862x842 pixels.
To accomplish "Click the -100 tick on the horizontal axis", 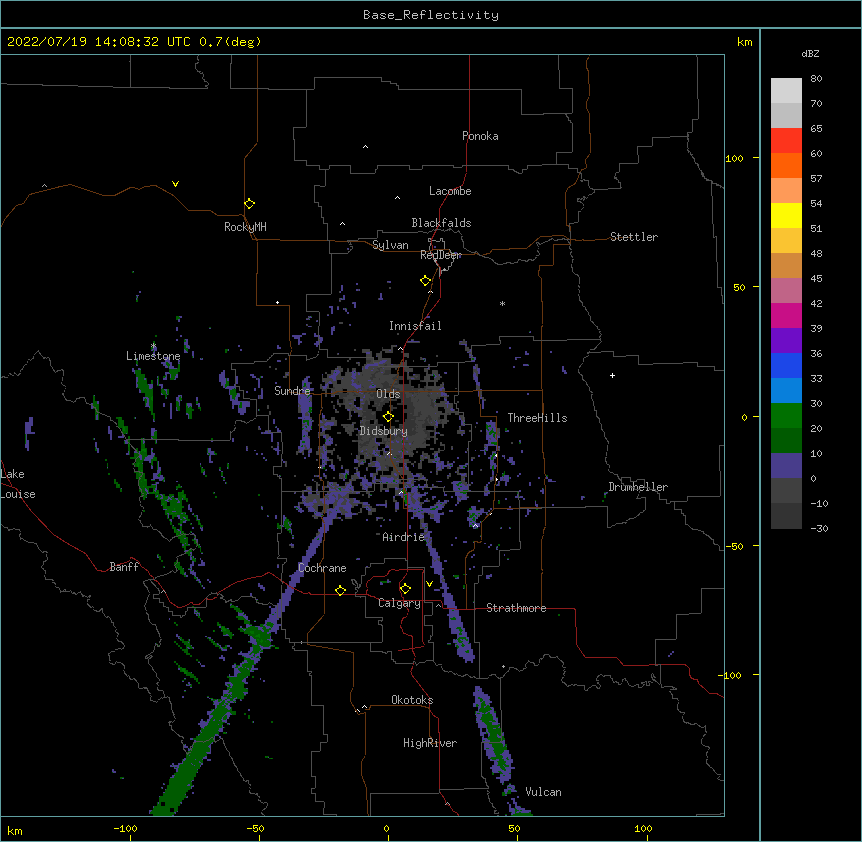I will pos(125,828).
